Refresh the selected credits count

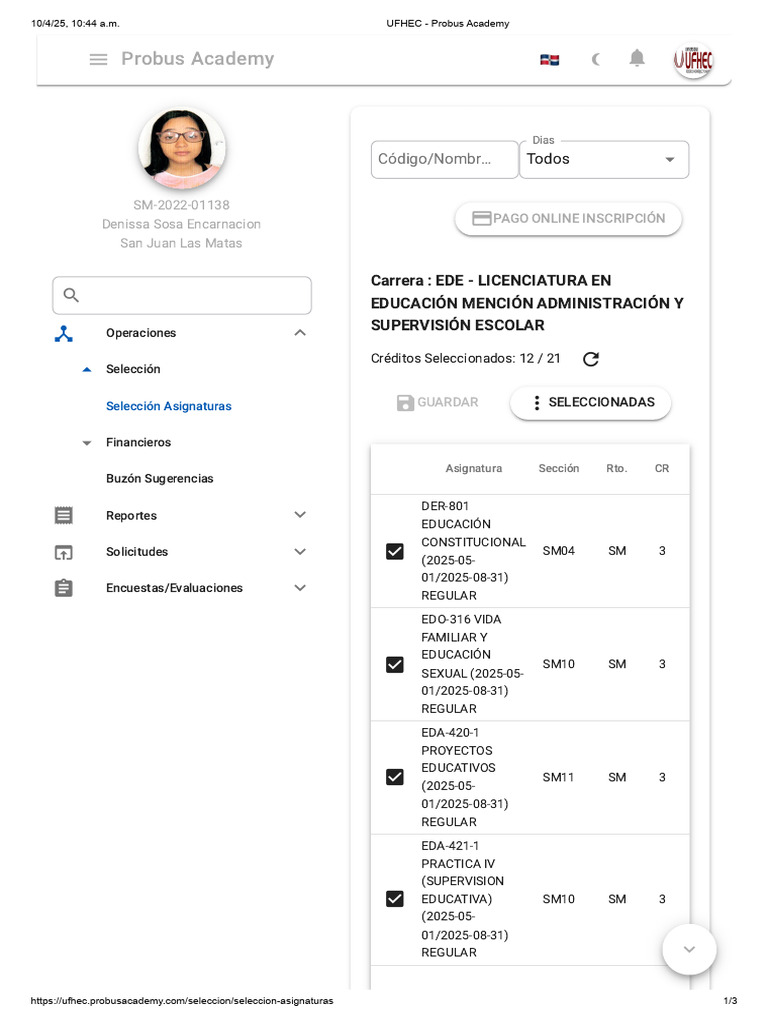point(591,359)
